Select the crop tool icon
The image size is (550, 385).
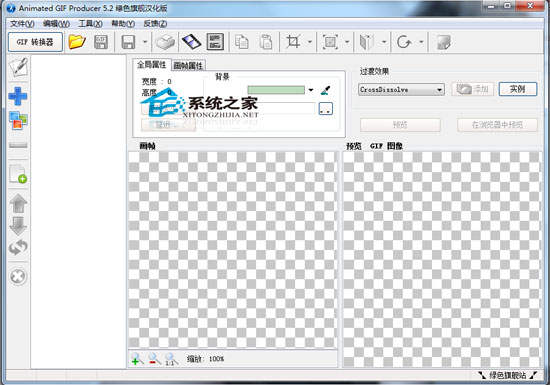(x=293, y=42)
